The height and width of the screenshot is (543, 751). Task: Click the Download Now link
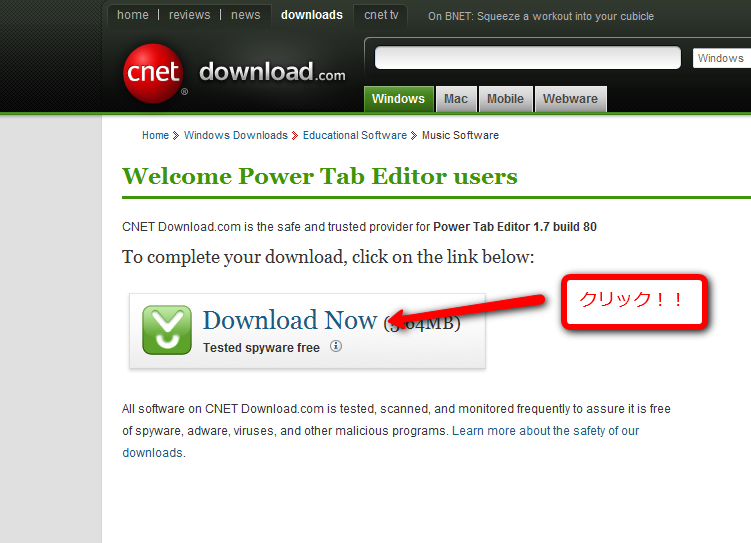290,320
